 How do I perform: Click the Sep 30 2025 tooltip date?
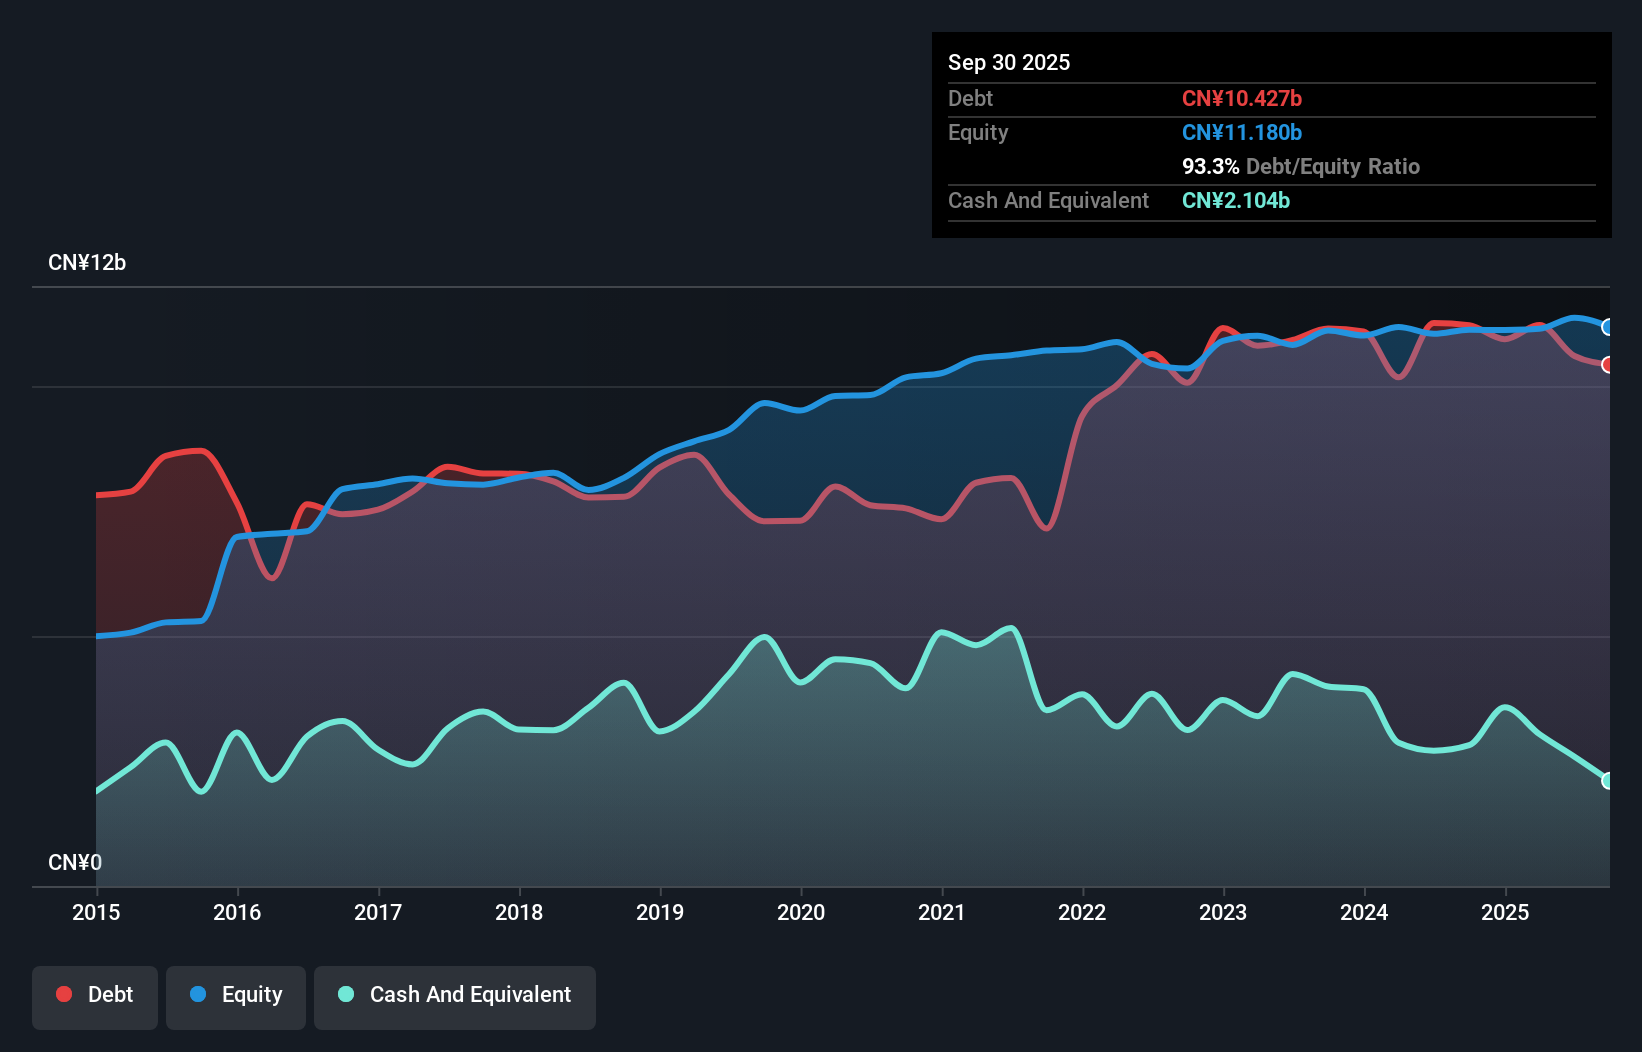click(1009, 62)
